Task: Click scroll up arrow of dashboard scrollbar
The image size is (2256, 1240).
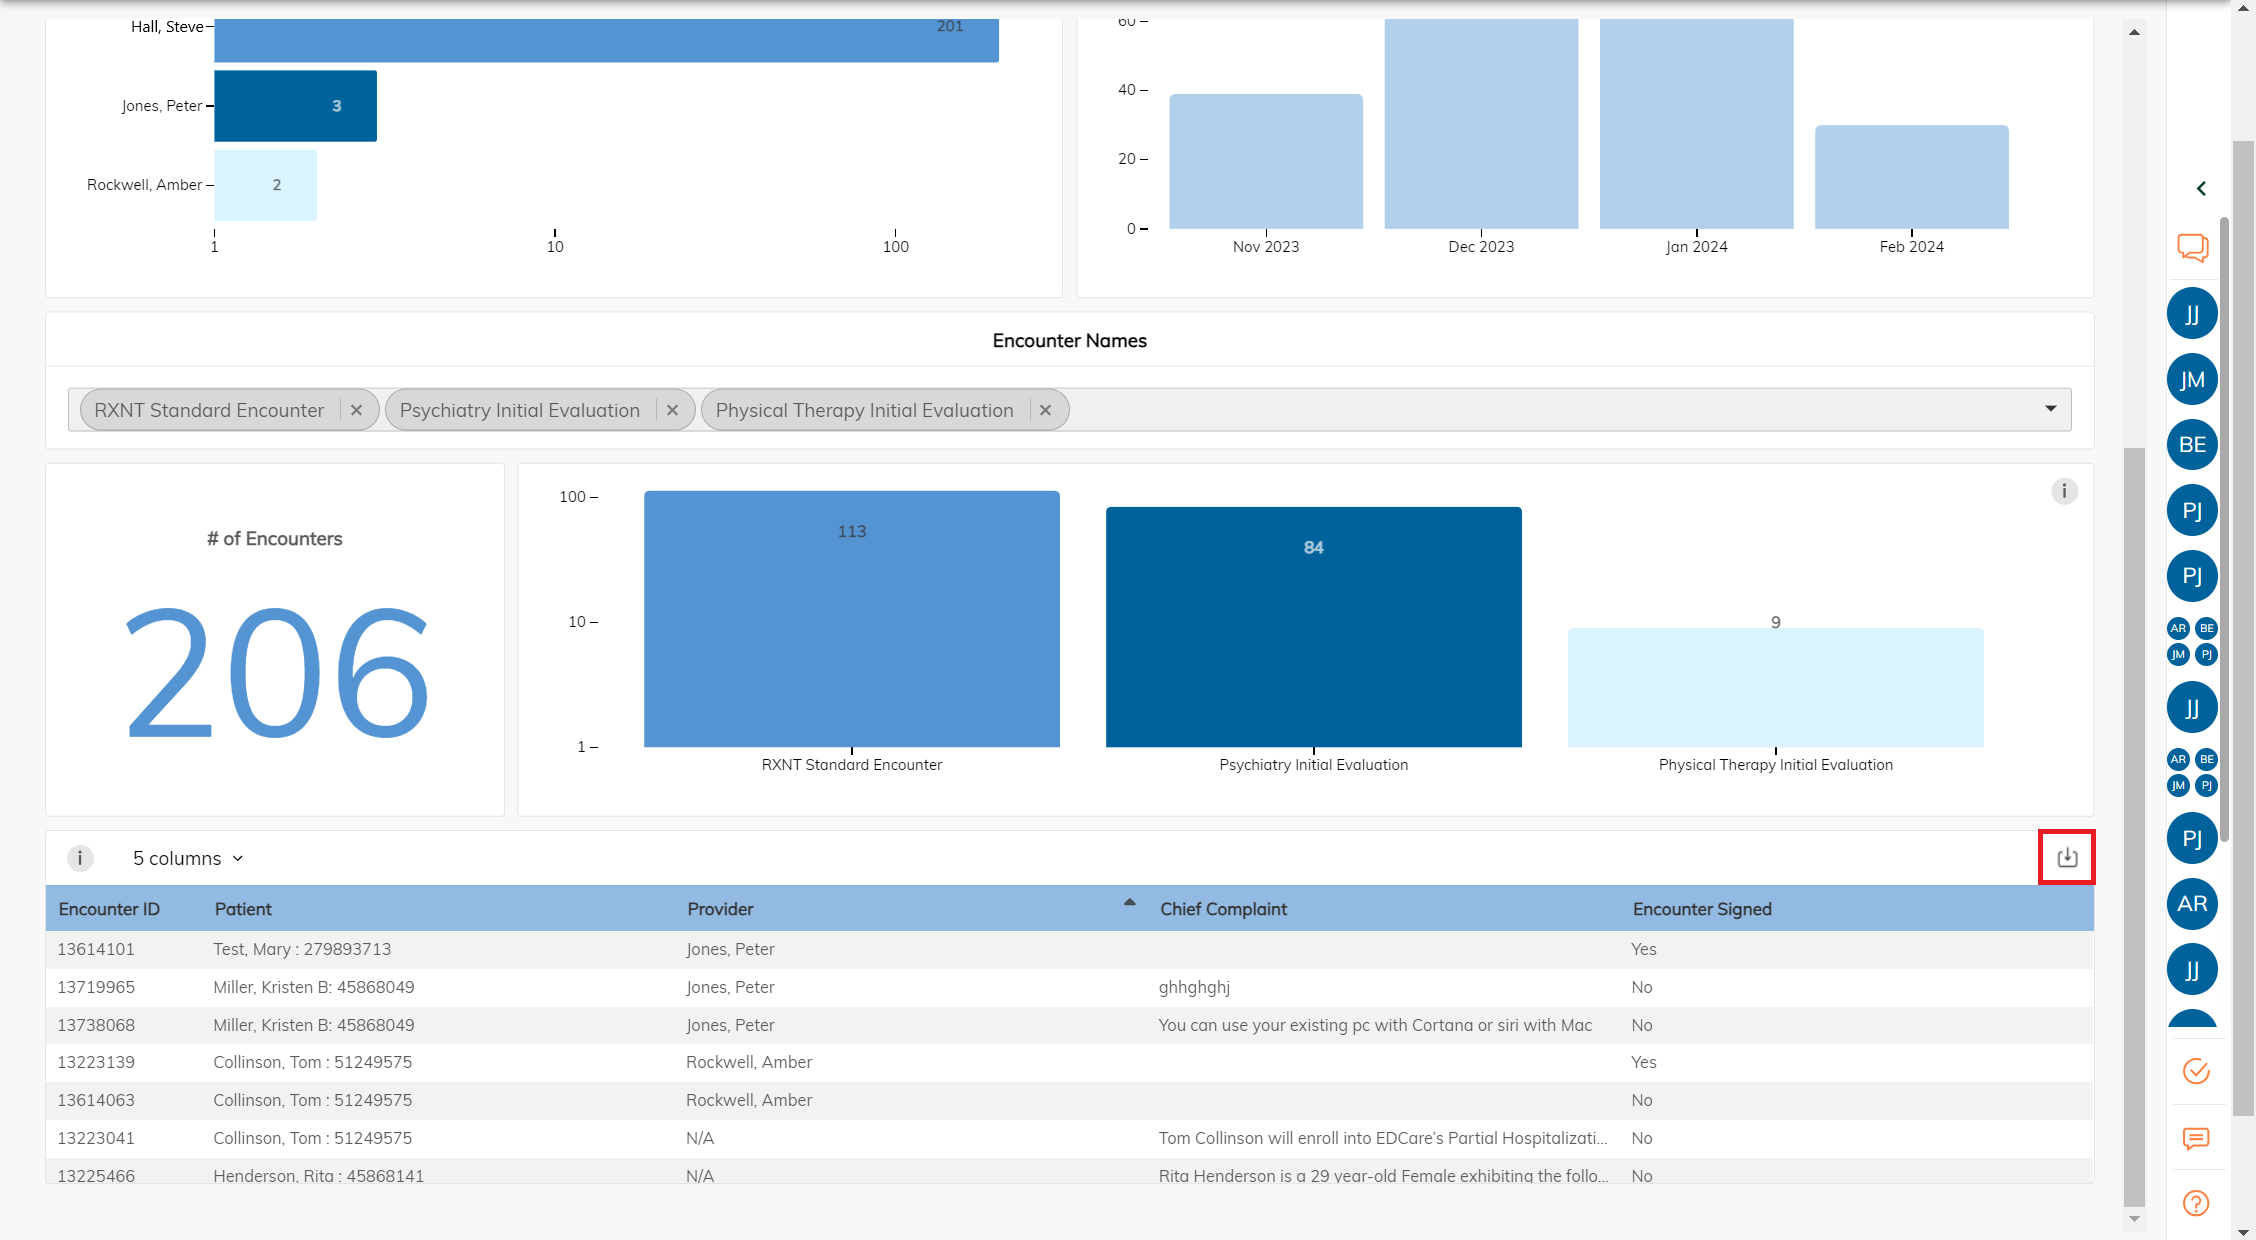Action: tap(2134, 32)
